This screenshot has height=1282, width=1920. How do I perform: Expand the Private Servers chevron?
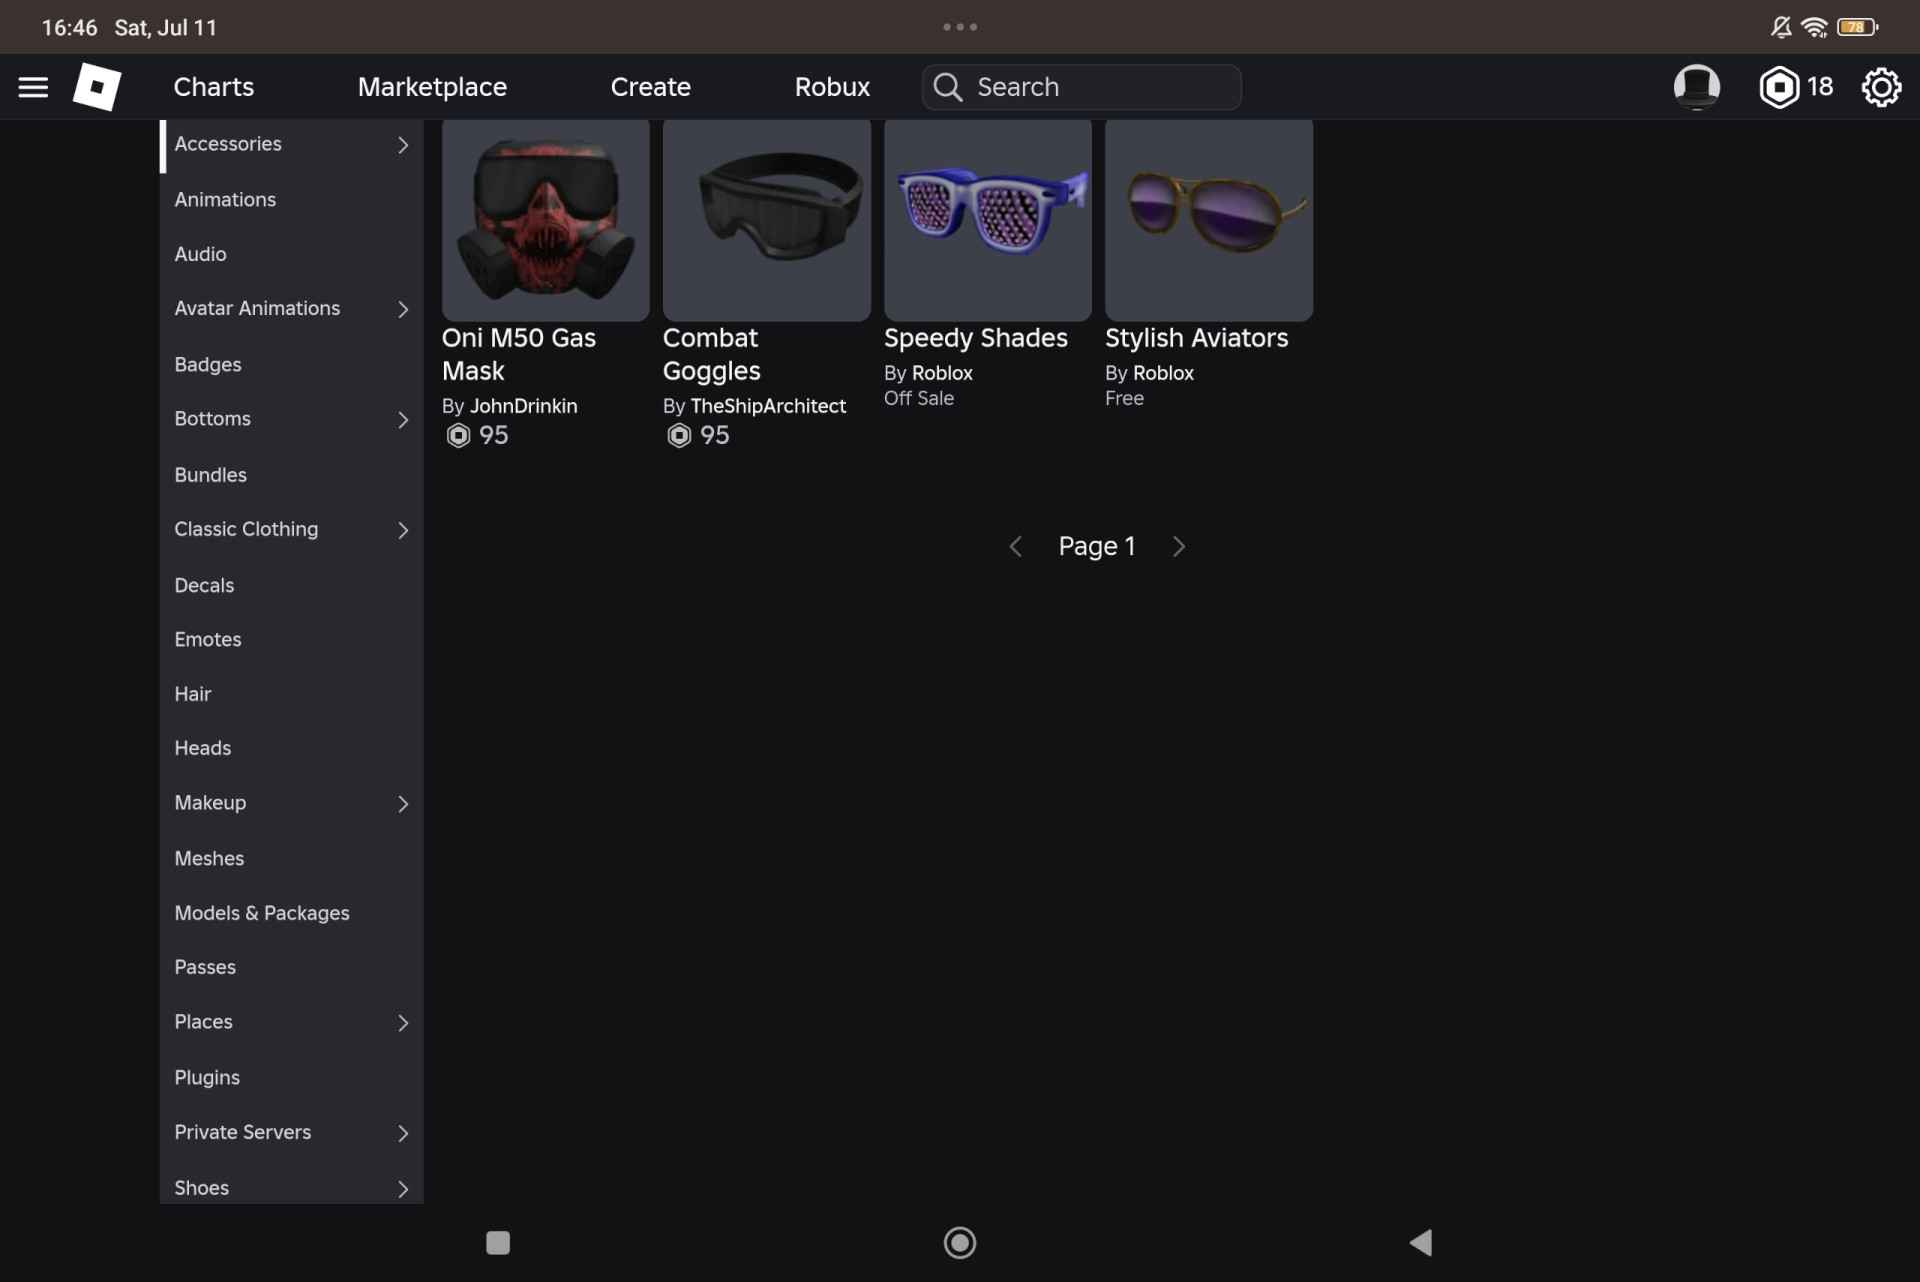tap(403, 1133)
